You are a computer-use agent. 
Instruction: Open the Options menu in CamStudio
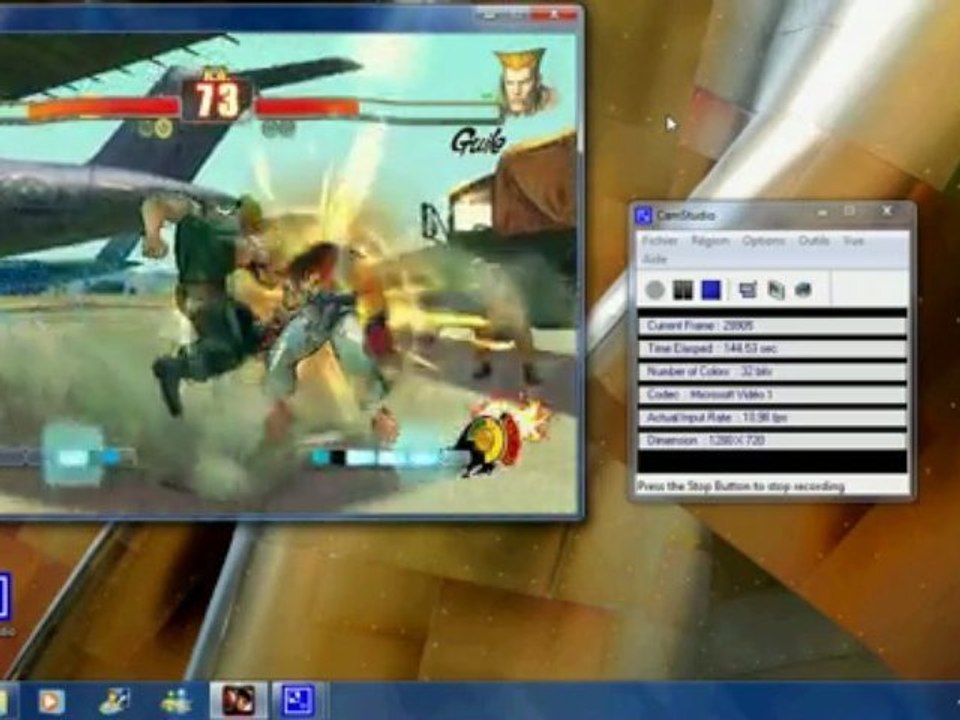(x=763, y=241)
